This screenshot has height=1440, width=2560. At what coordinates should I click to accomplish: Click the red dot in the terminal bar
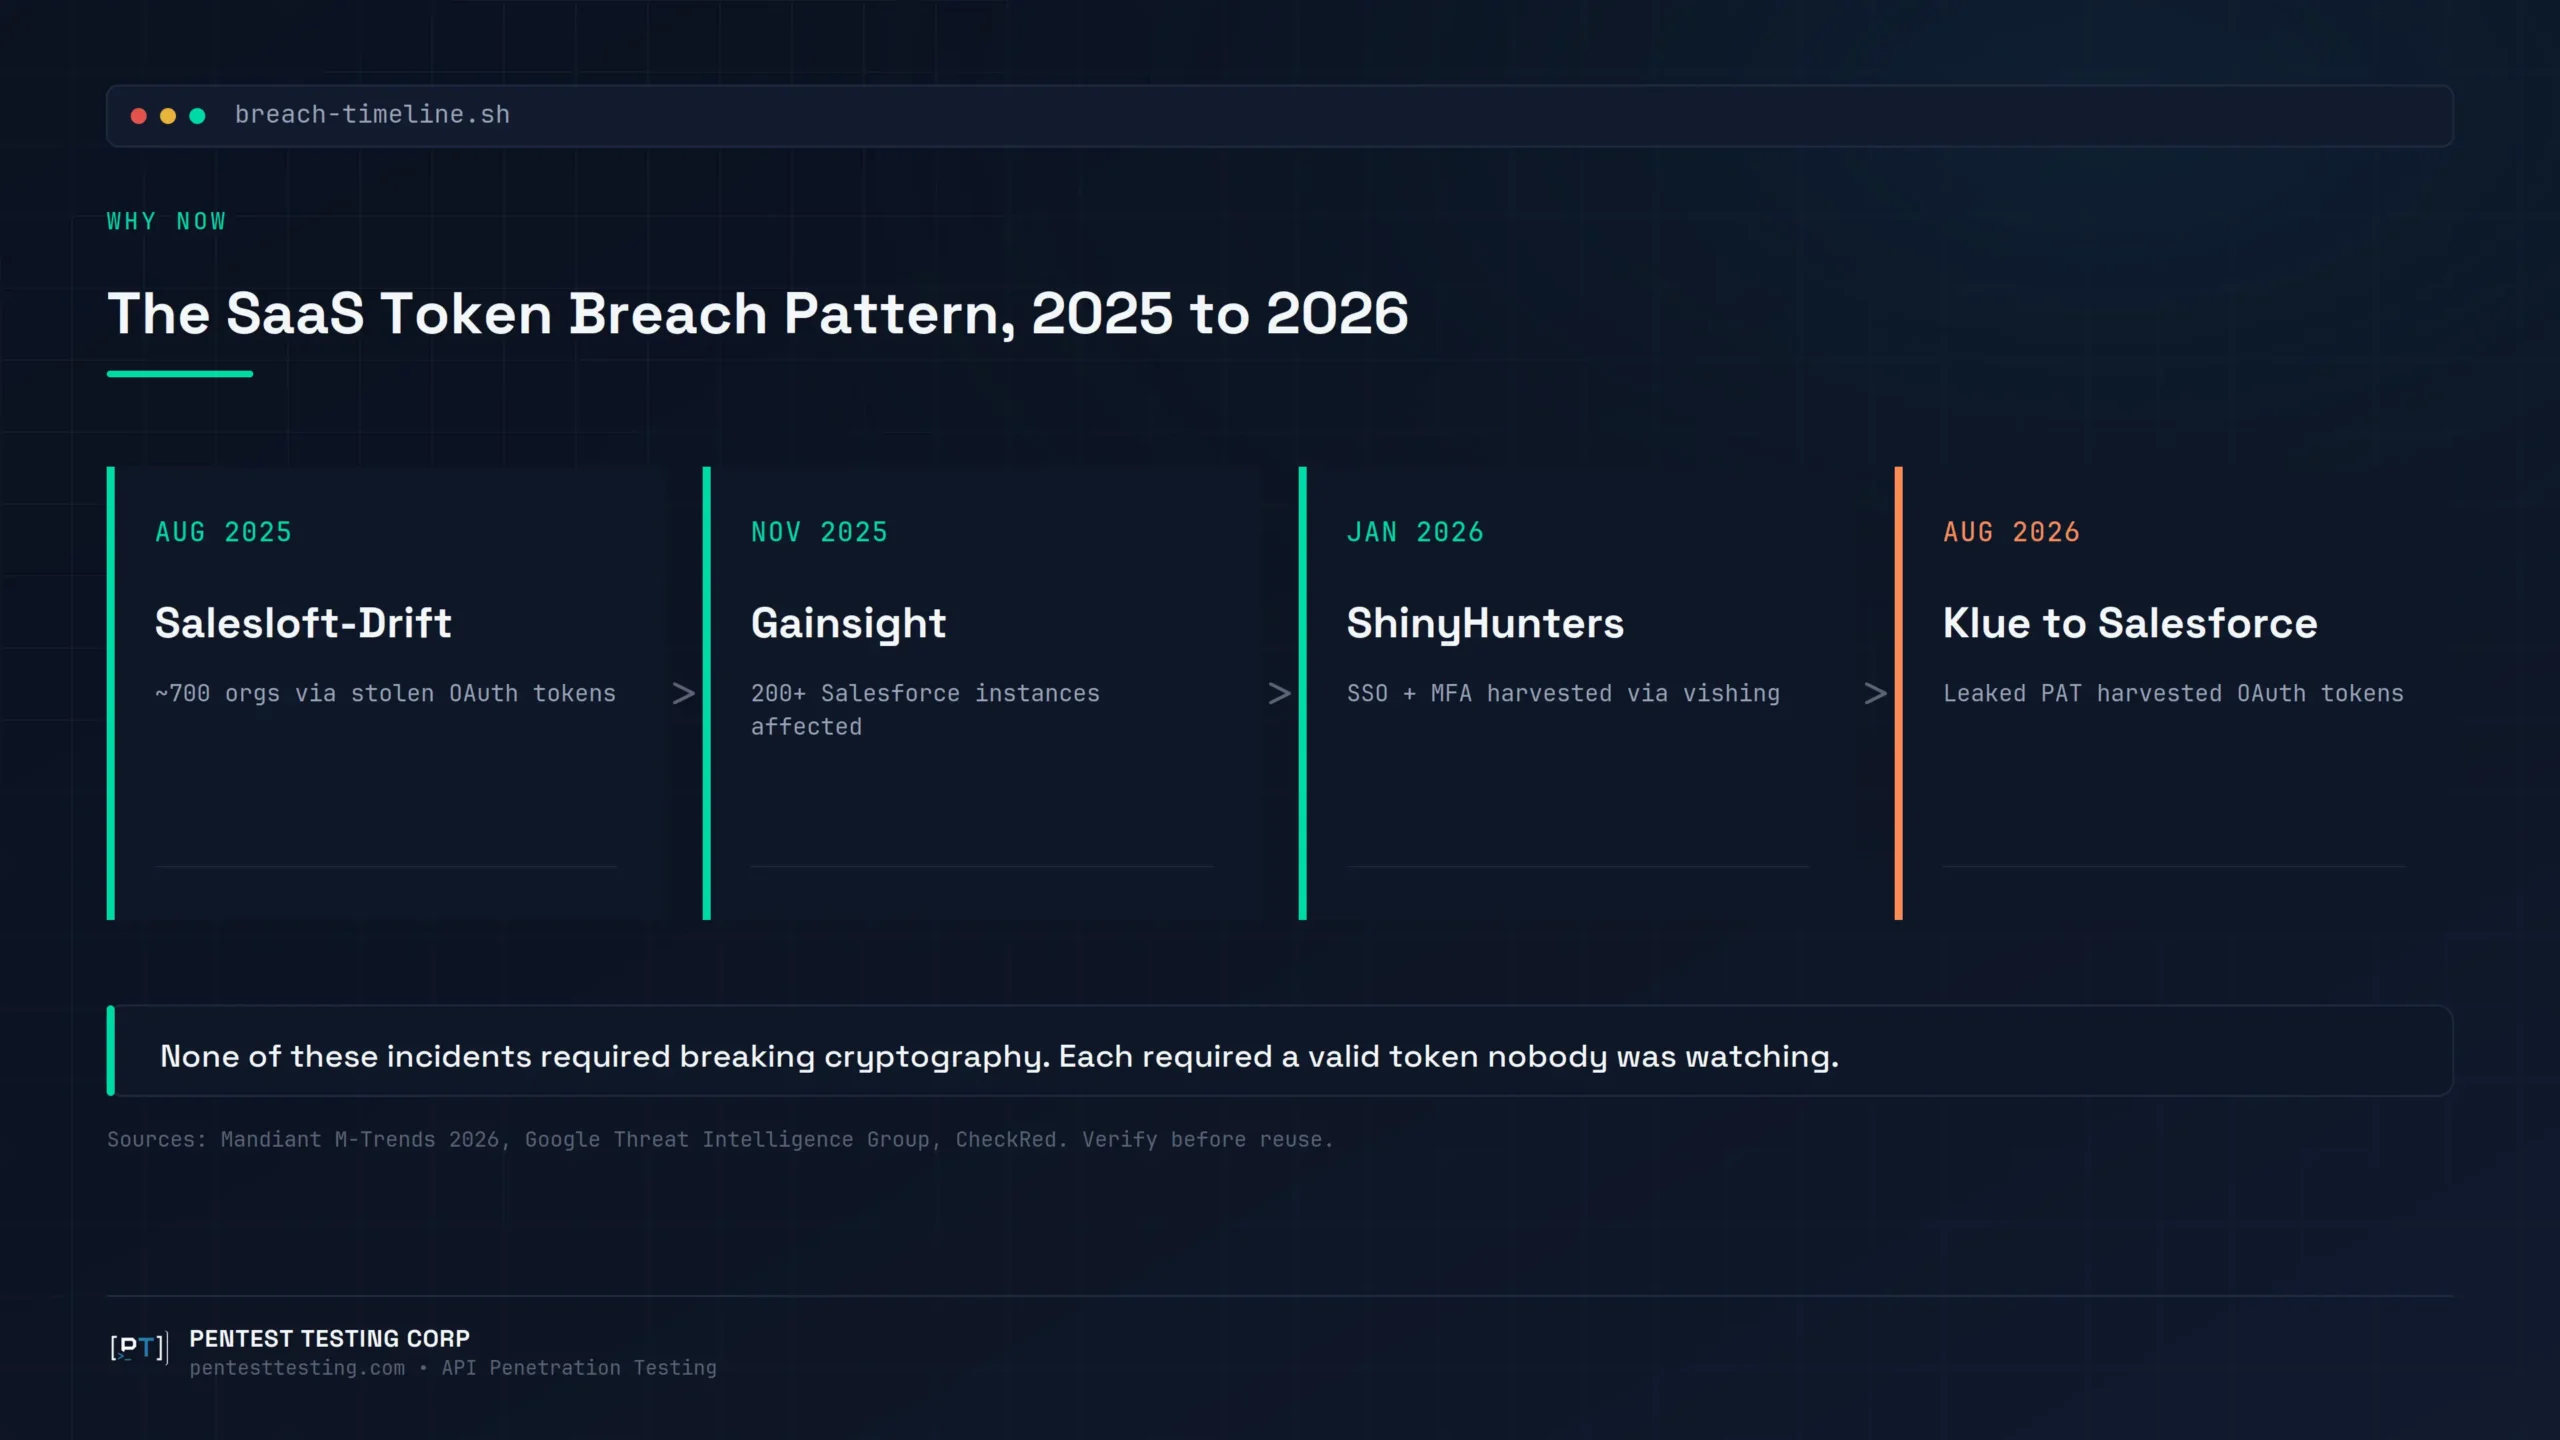click(139, 116)
